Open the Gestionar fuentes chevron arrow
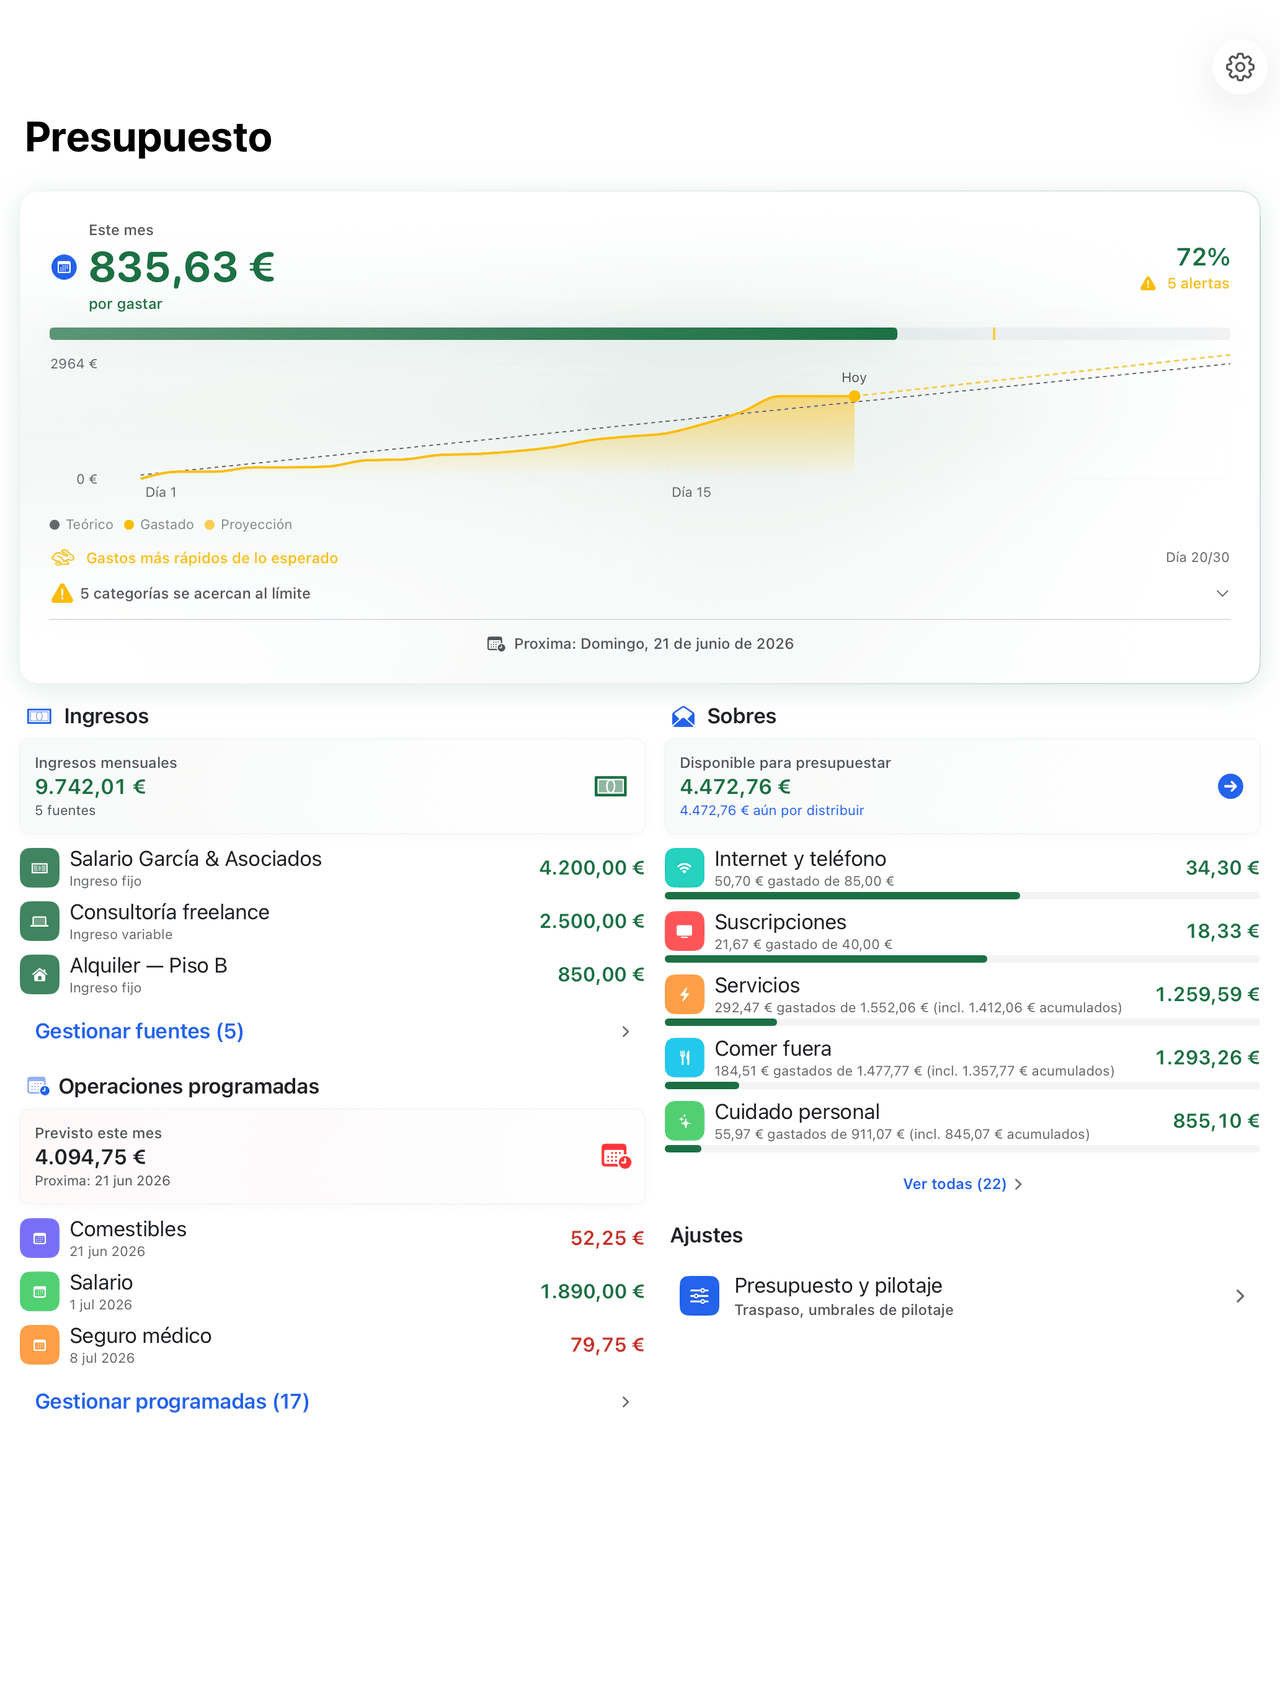The height and width of the screenshot is (1707, 1280). pos(626,1031)
